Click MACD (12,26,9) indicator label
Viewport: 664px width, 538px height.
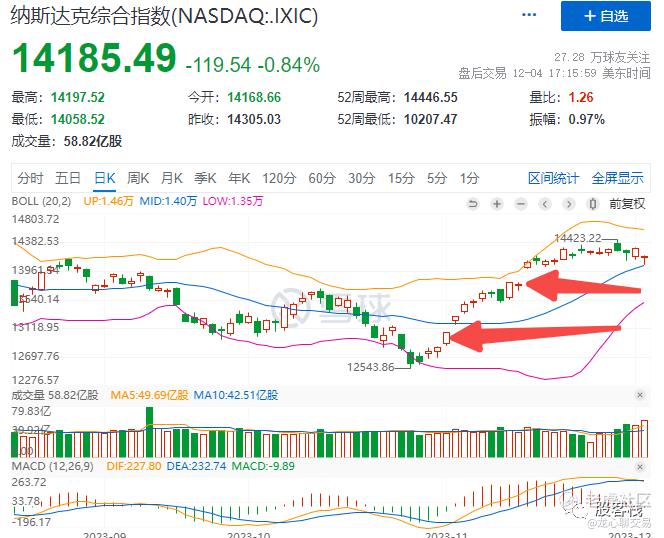pyautogui.click(x=53, y=466)
